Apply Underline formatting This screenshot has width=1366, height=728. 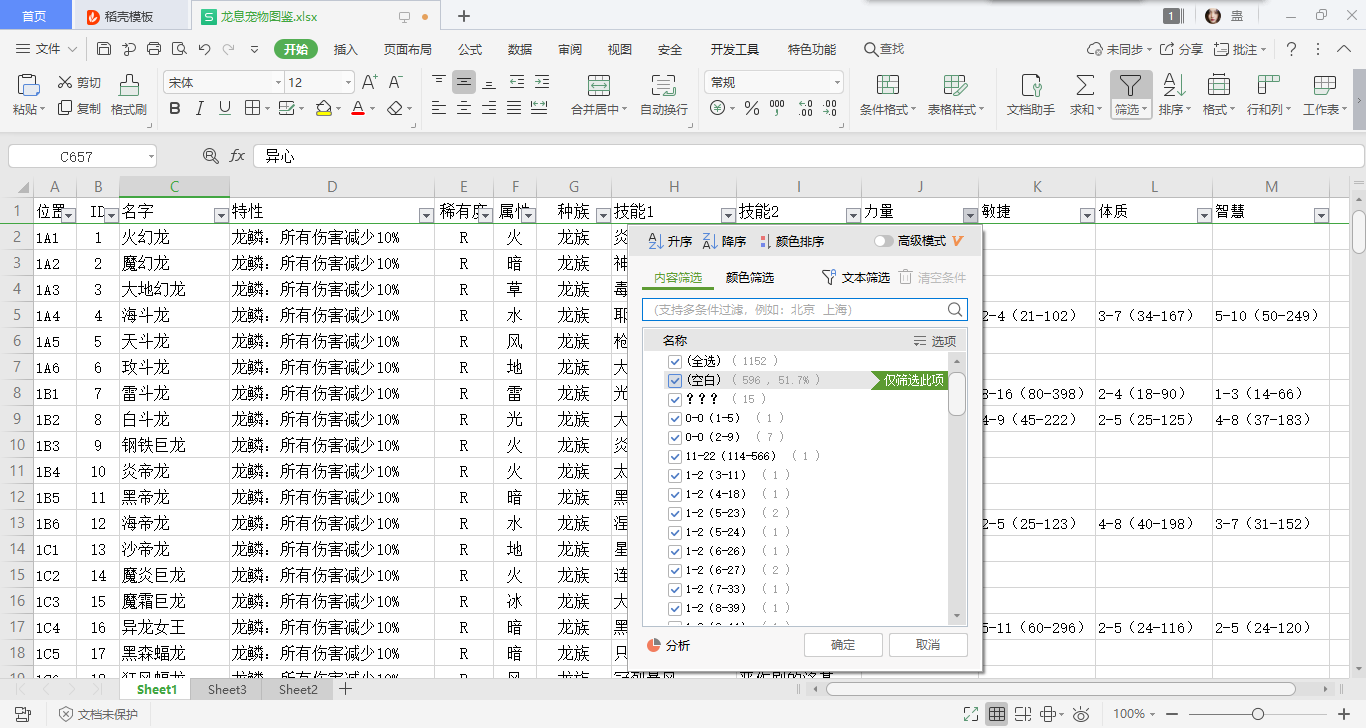tap(224, 108)
